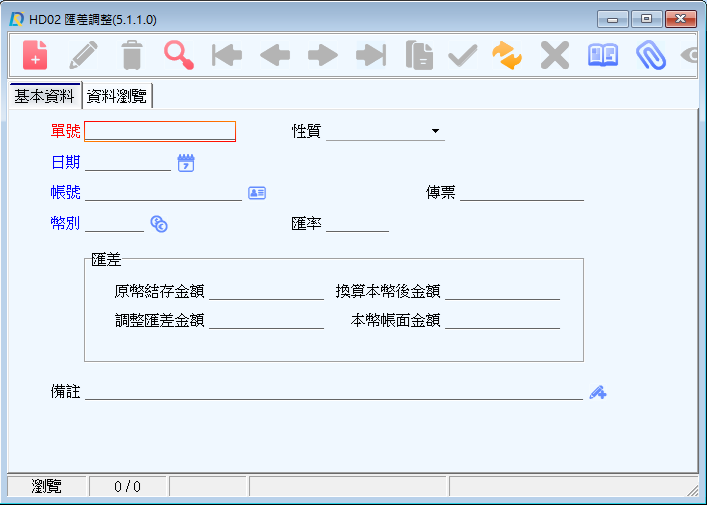Click the window resize grip corner
This screenshot has height=505, width=707.
(x=692, y=491)
